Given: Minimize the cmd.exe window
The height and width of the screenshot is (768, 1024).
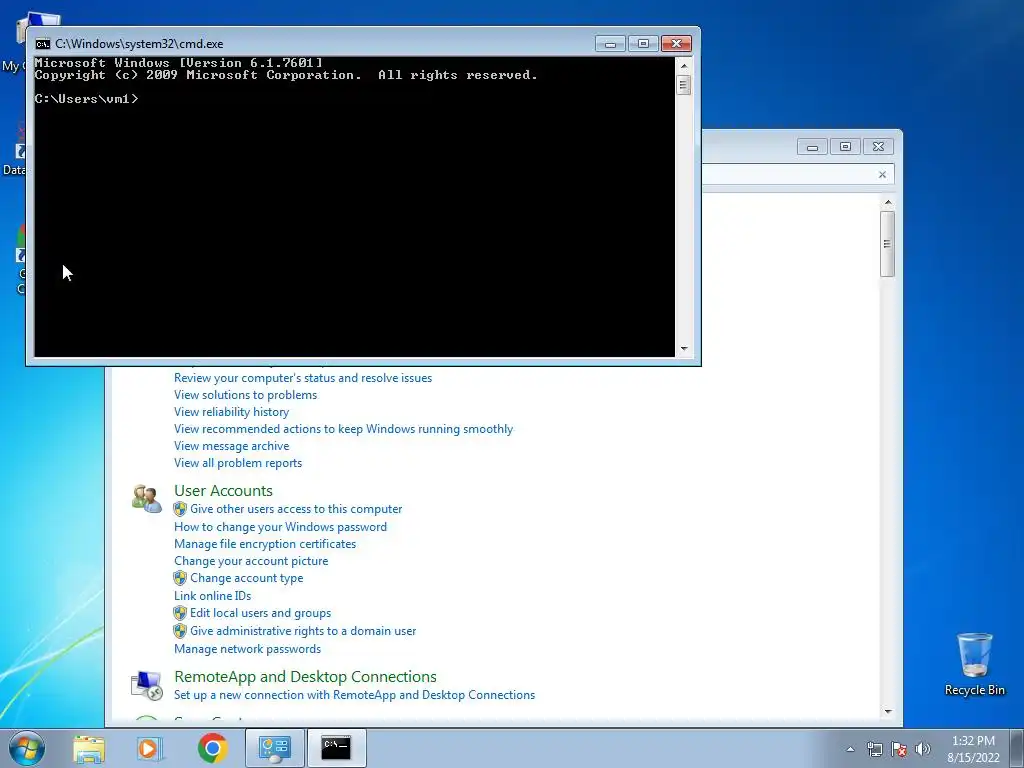Looking at the screenshot, I should [611, 44].
